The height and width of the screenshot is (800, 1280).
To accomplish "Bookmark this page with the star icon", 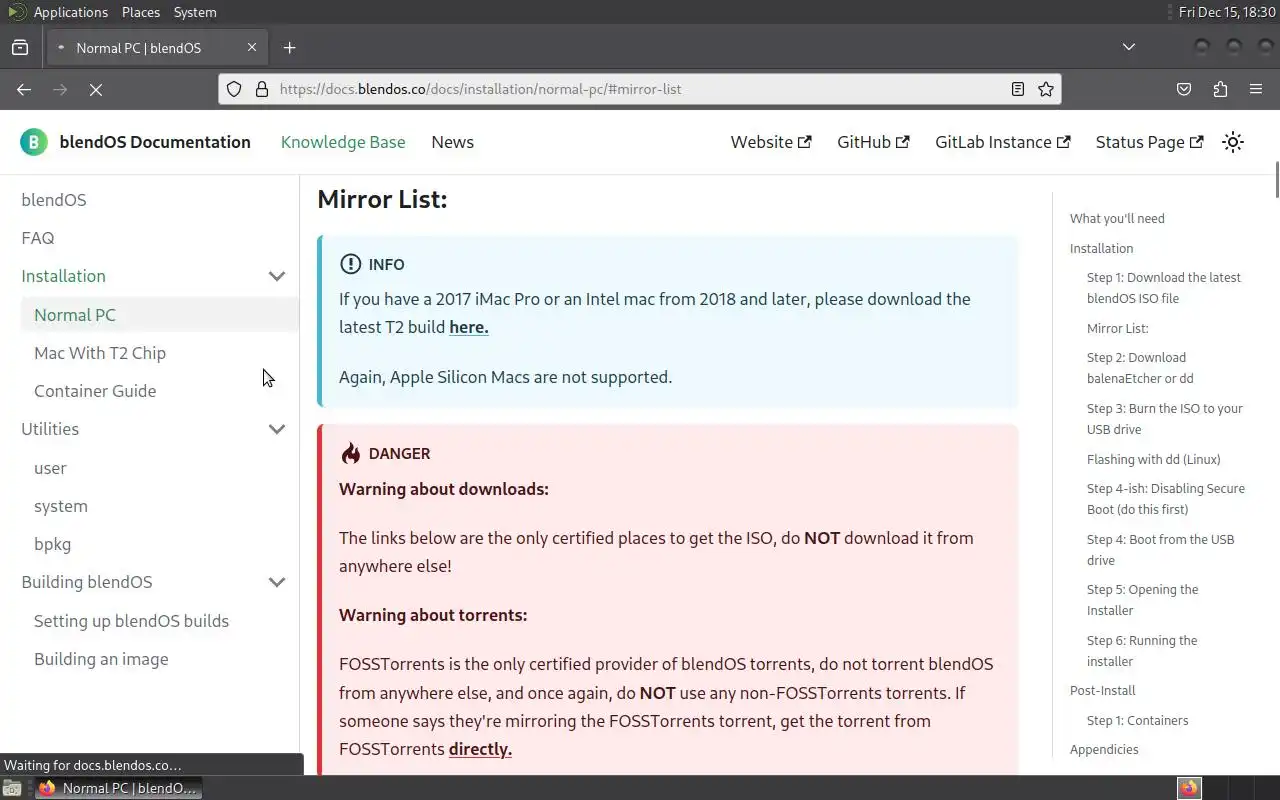I will click(1046, 89).
